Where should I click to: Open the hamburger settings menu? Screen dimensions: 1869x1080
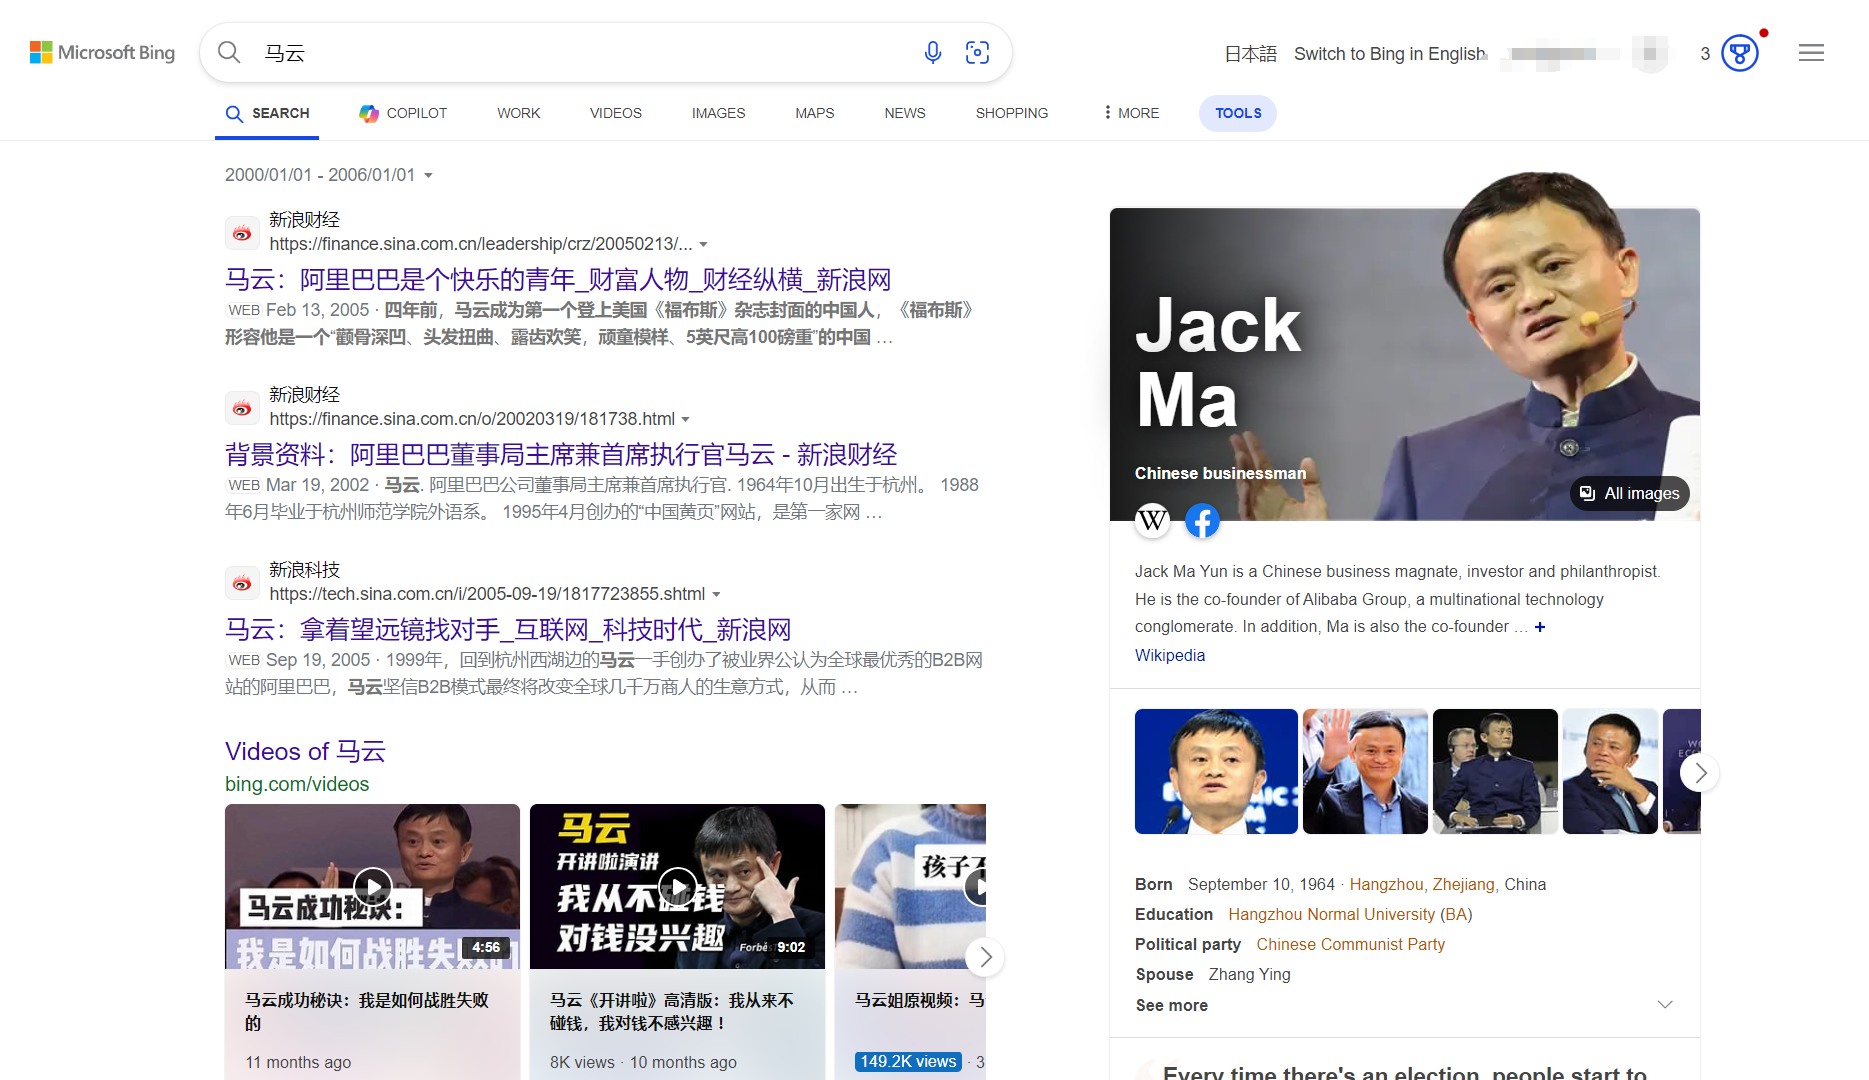coord(1811,53)
